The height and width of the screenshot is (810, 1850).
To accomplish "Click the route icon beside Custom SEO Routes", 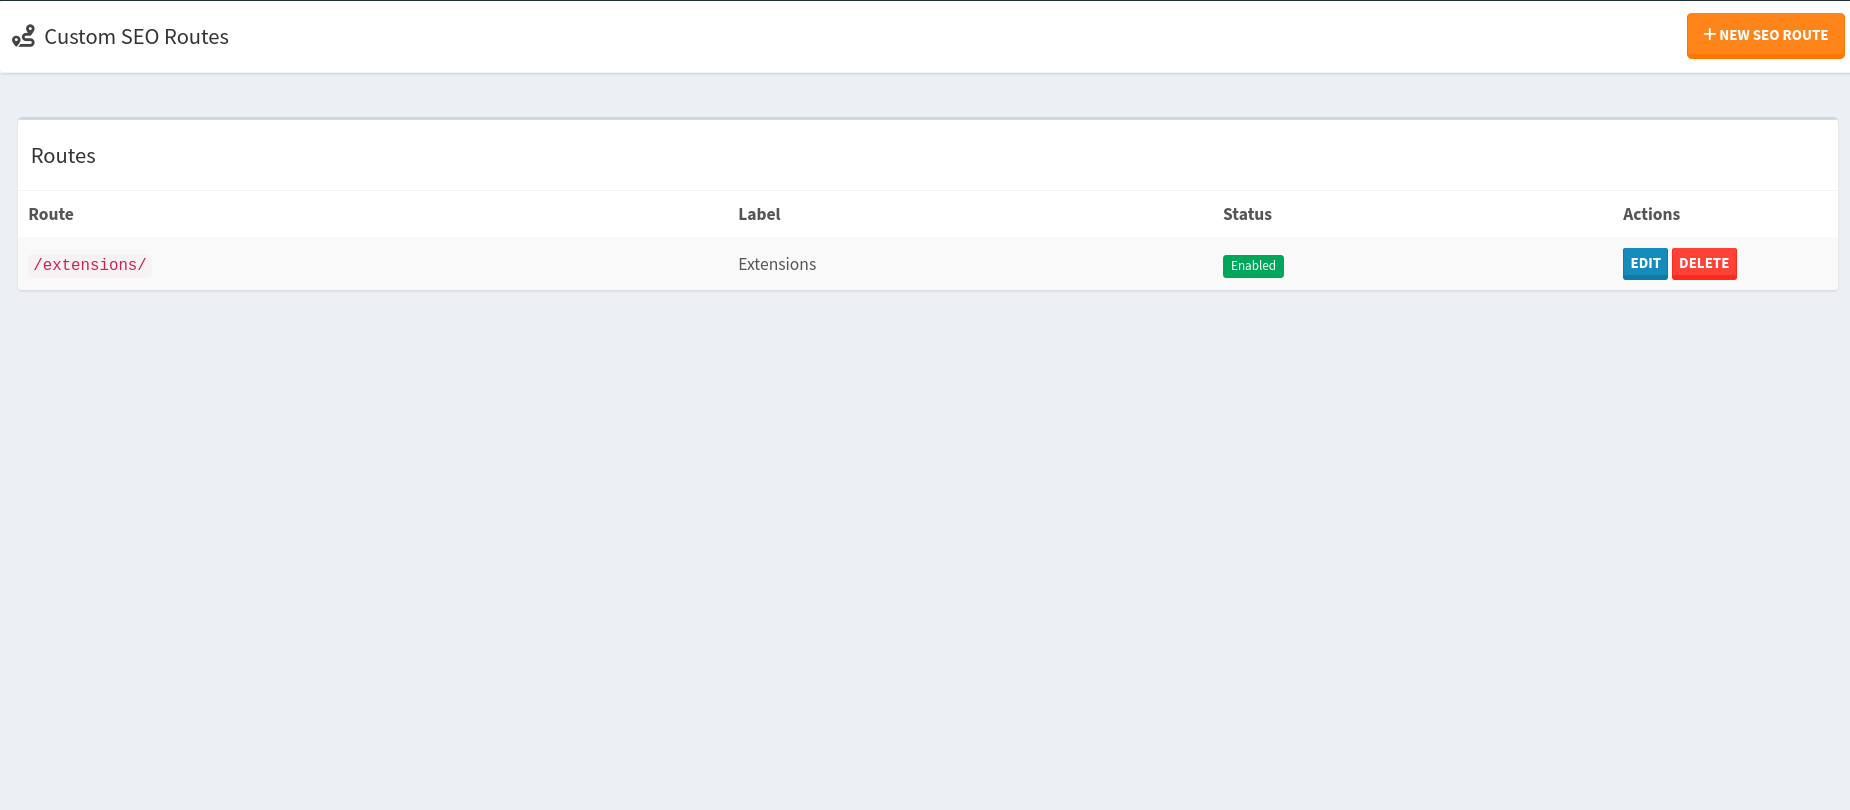I will 23,37.
